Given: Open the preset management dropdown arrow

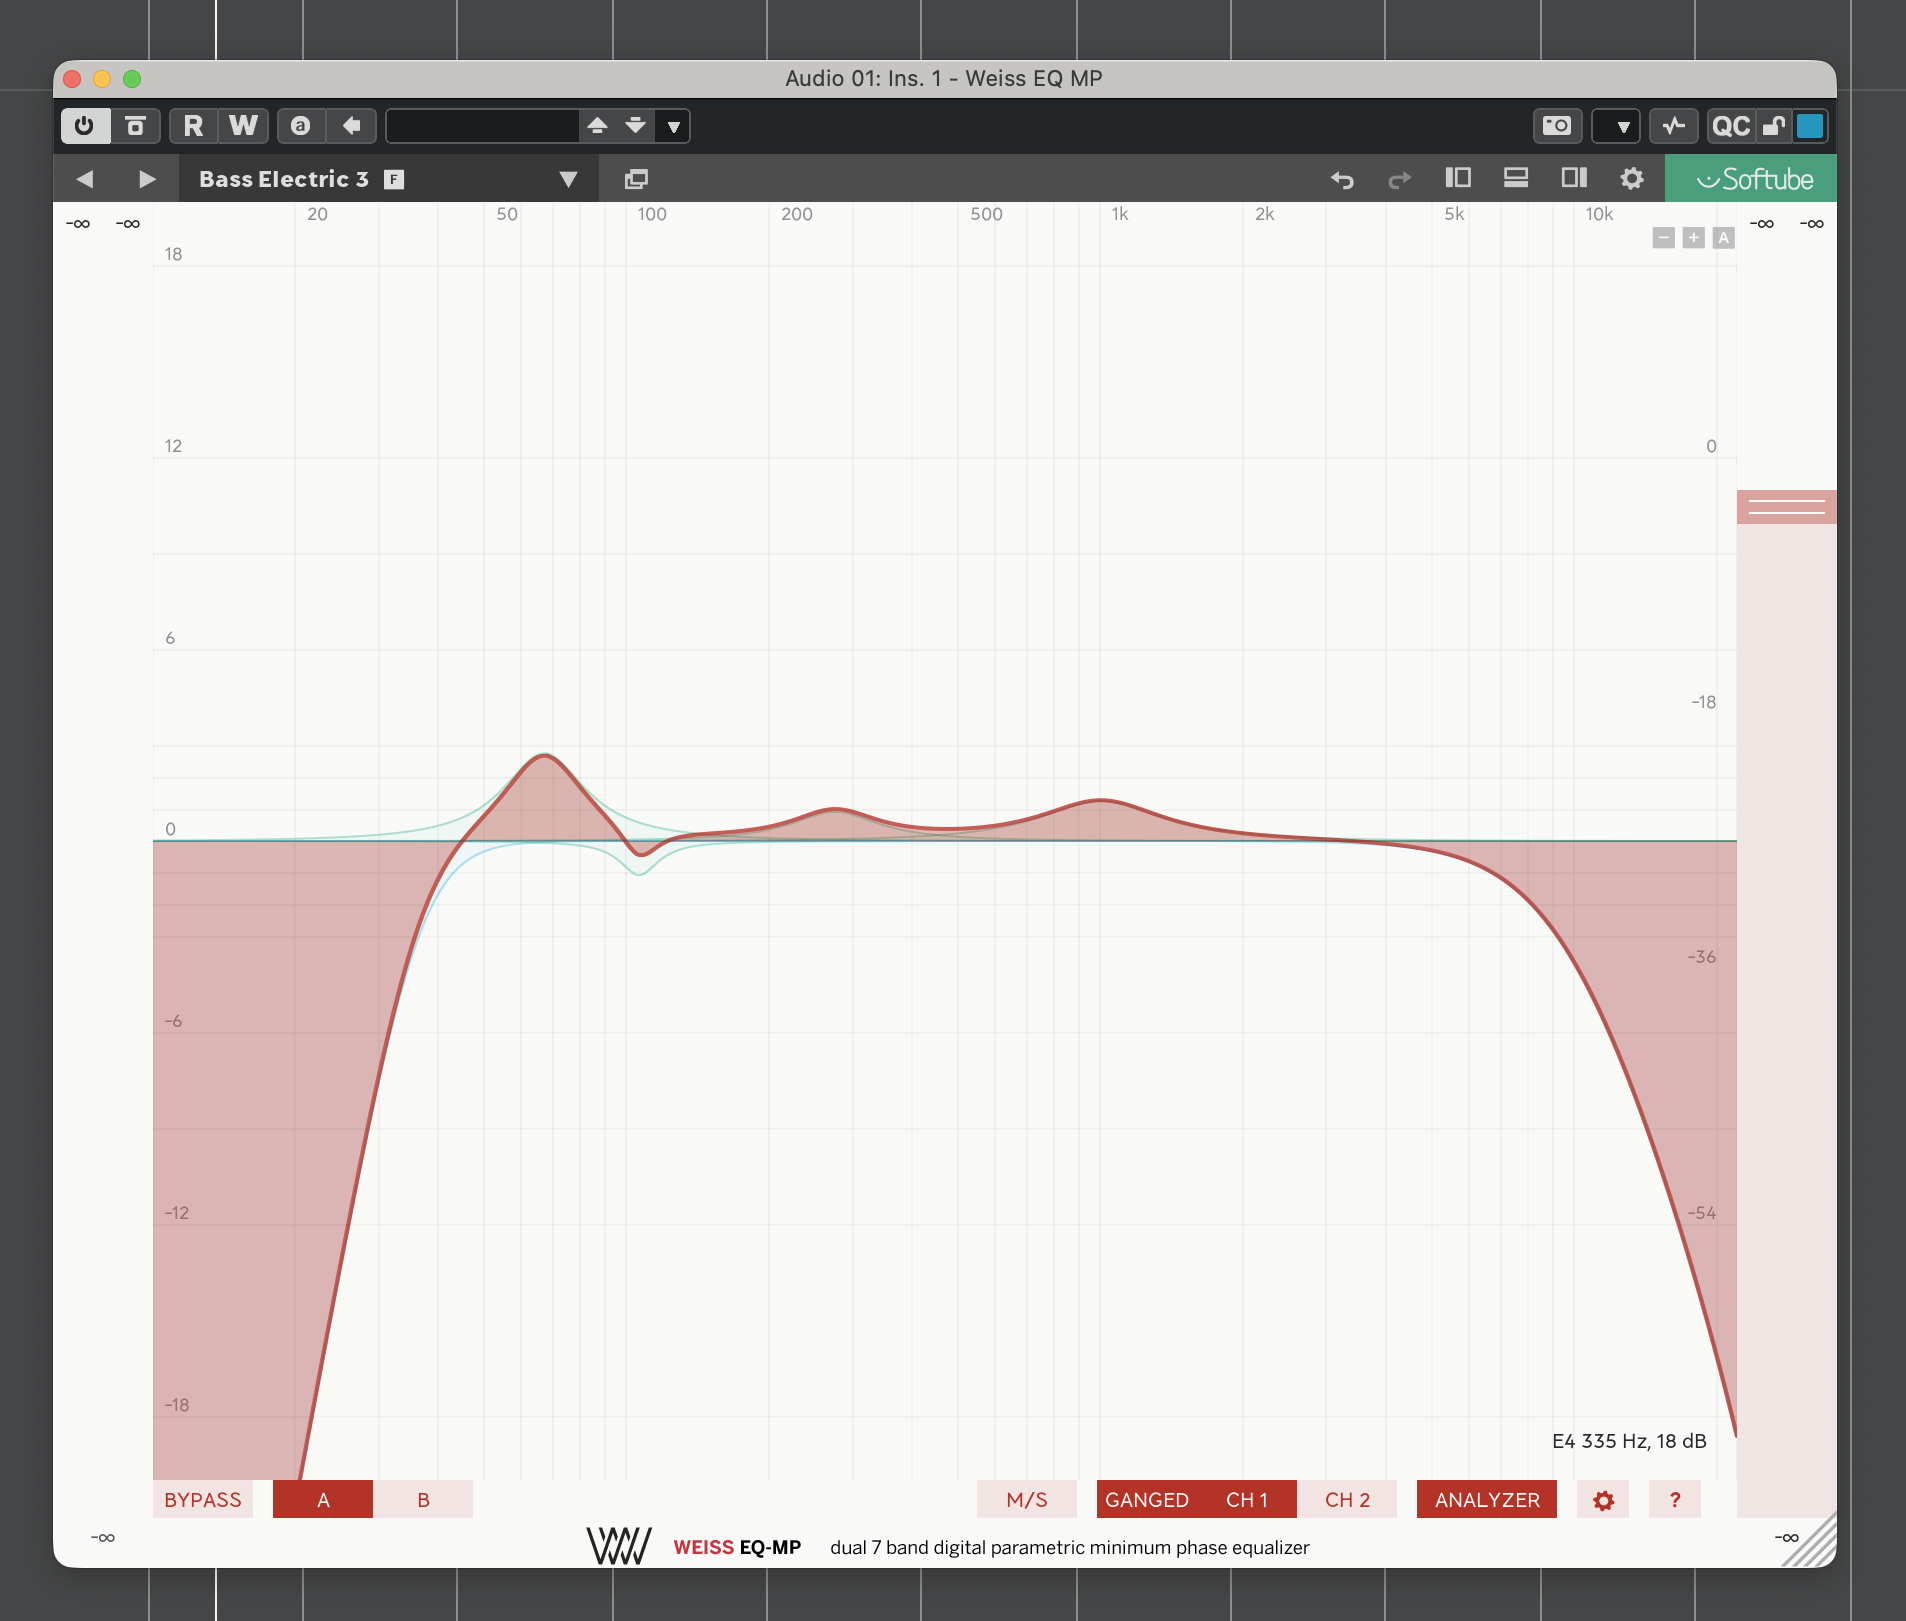Looking at the screenshot, I should [673, 126].
